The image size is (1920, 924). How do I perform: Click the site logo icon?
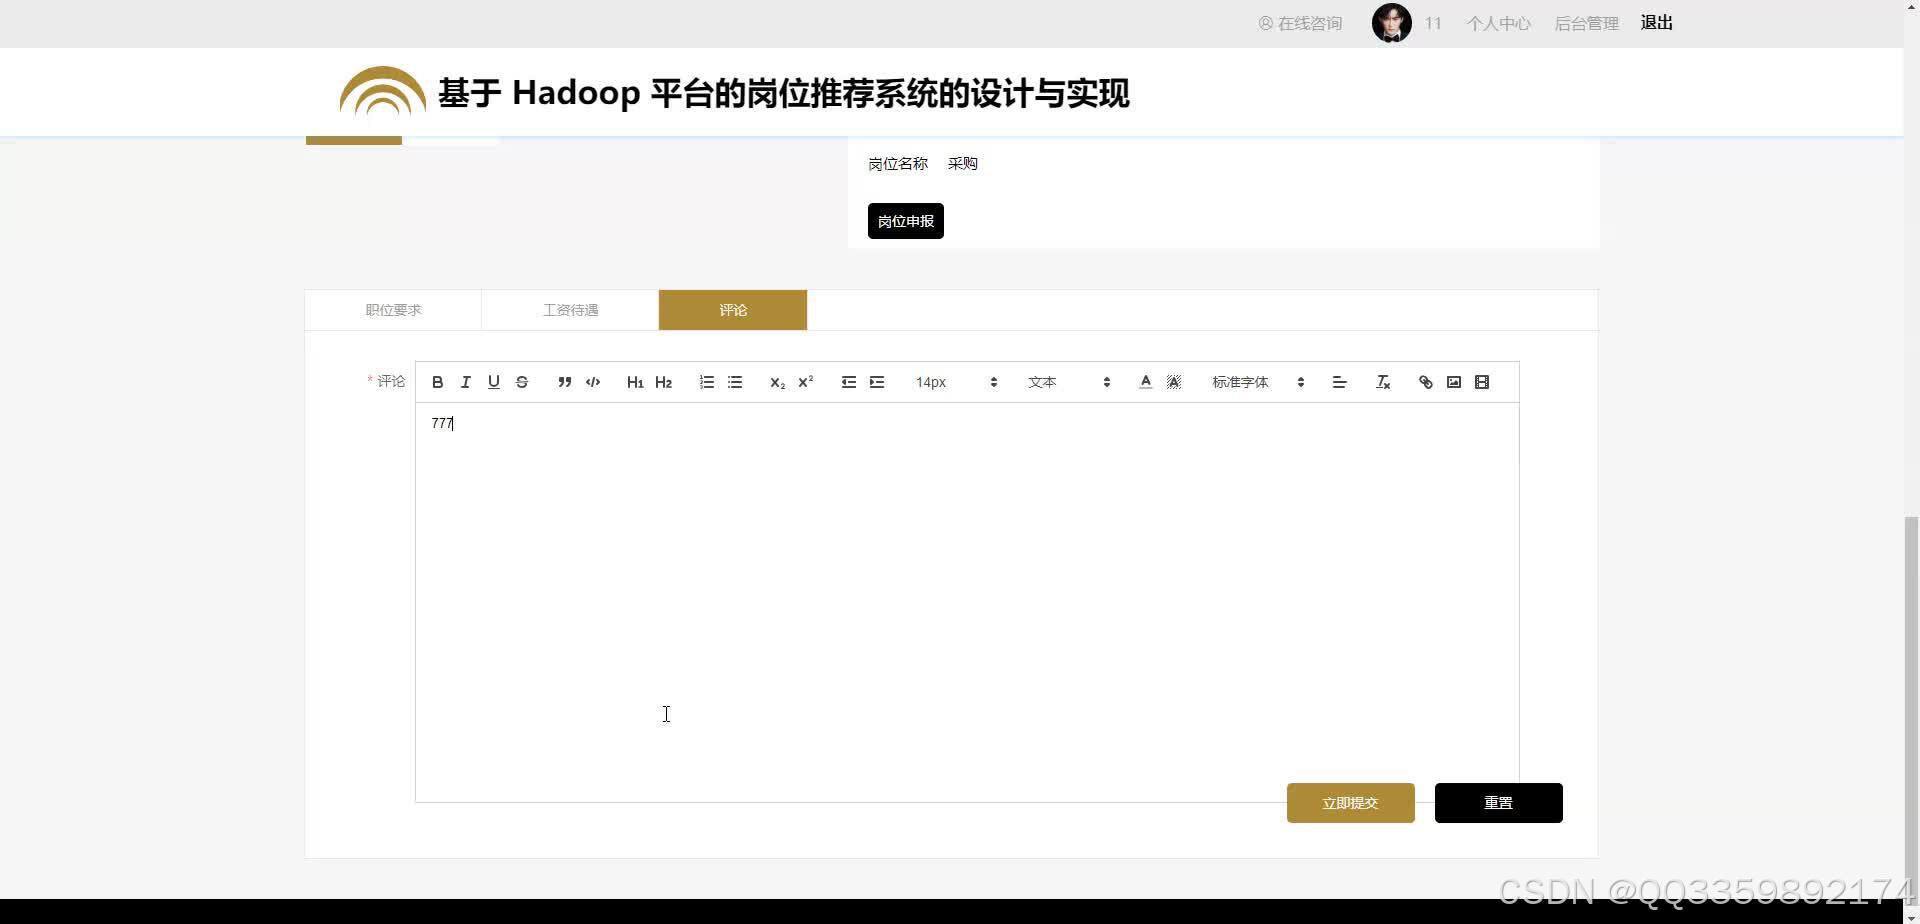[x=383, y=91]
